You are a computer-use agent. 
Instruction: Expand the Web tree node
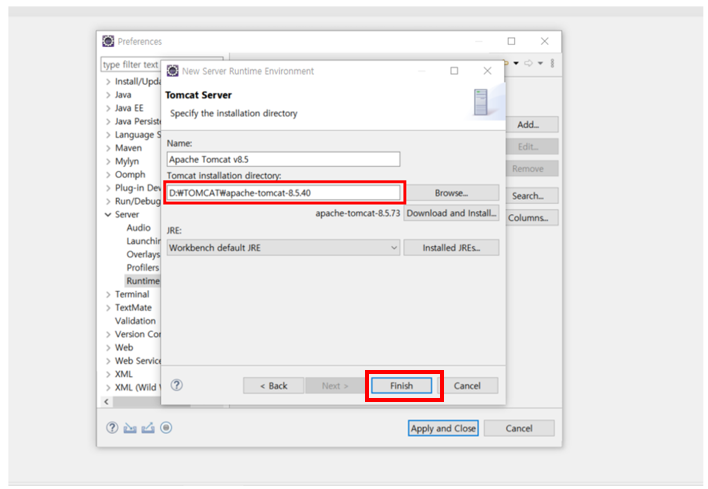(x=108, y=348)
